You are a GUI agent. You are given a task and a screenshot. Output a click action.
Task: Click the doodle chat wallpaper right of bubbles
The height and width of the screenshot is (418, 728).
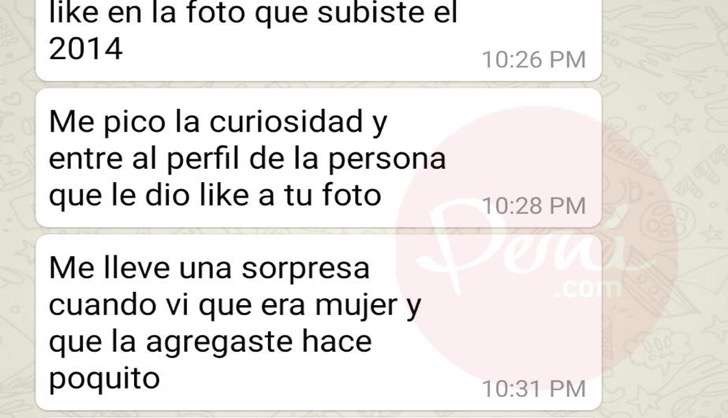click(x=665, y=209)
